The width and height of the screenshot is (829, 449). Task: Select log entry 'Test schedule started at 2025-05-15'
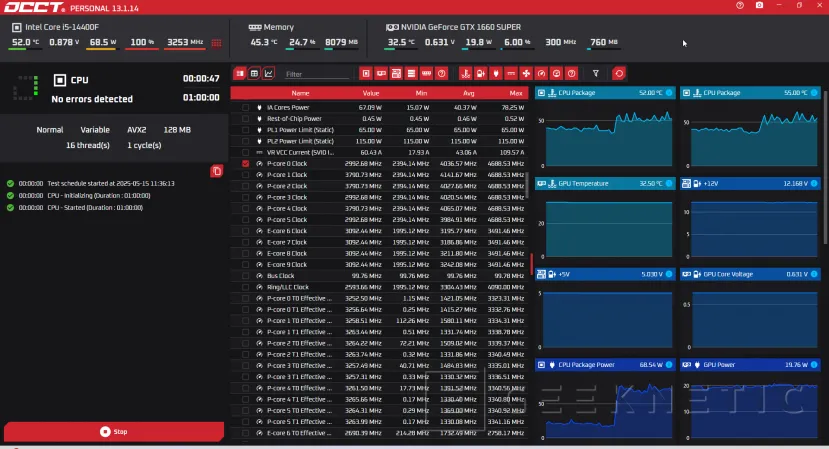click(x=110, y=184)
